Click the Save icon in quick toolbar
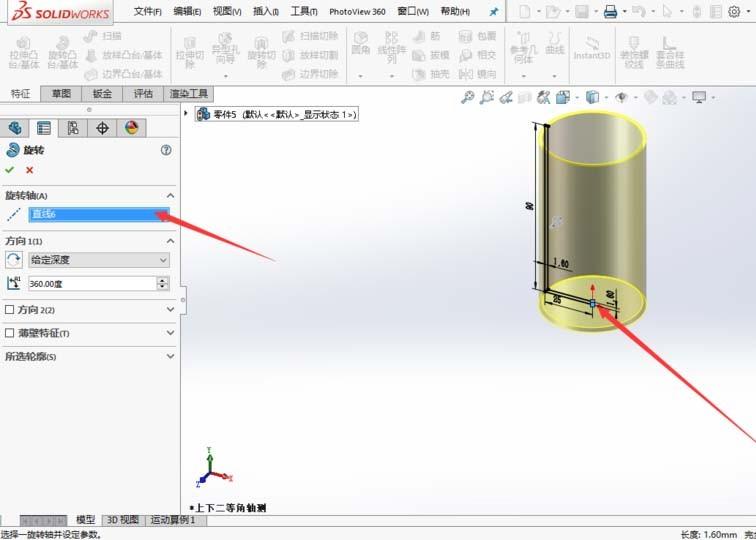This screenshot has width=756, height=540. [581, 12]
